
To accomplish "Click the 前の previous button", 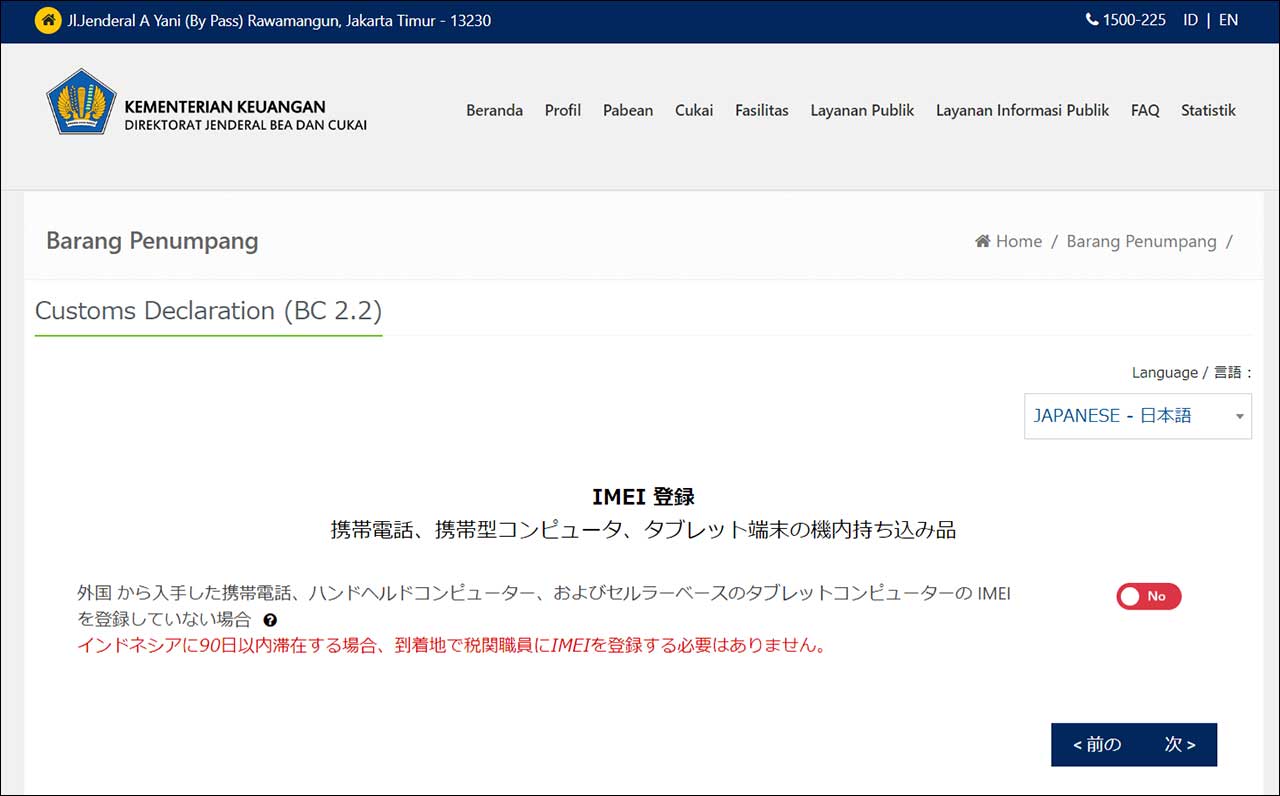I will pyautogui.click(x=1097, y=745).
